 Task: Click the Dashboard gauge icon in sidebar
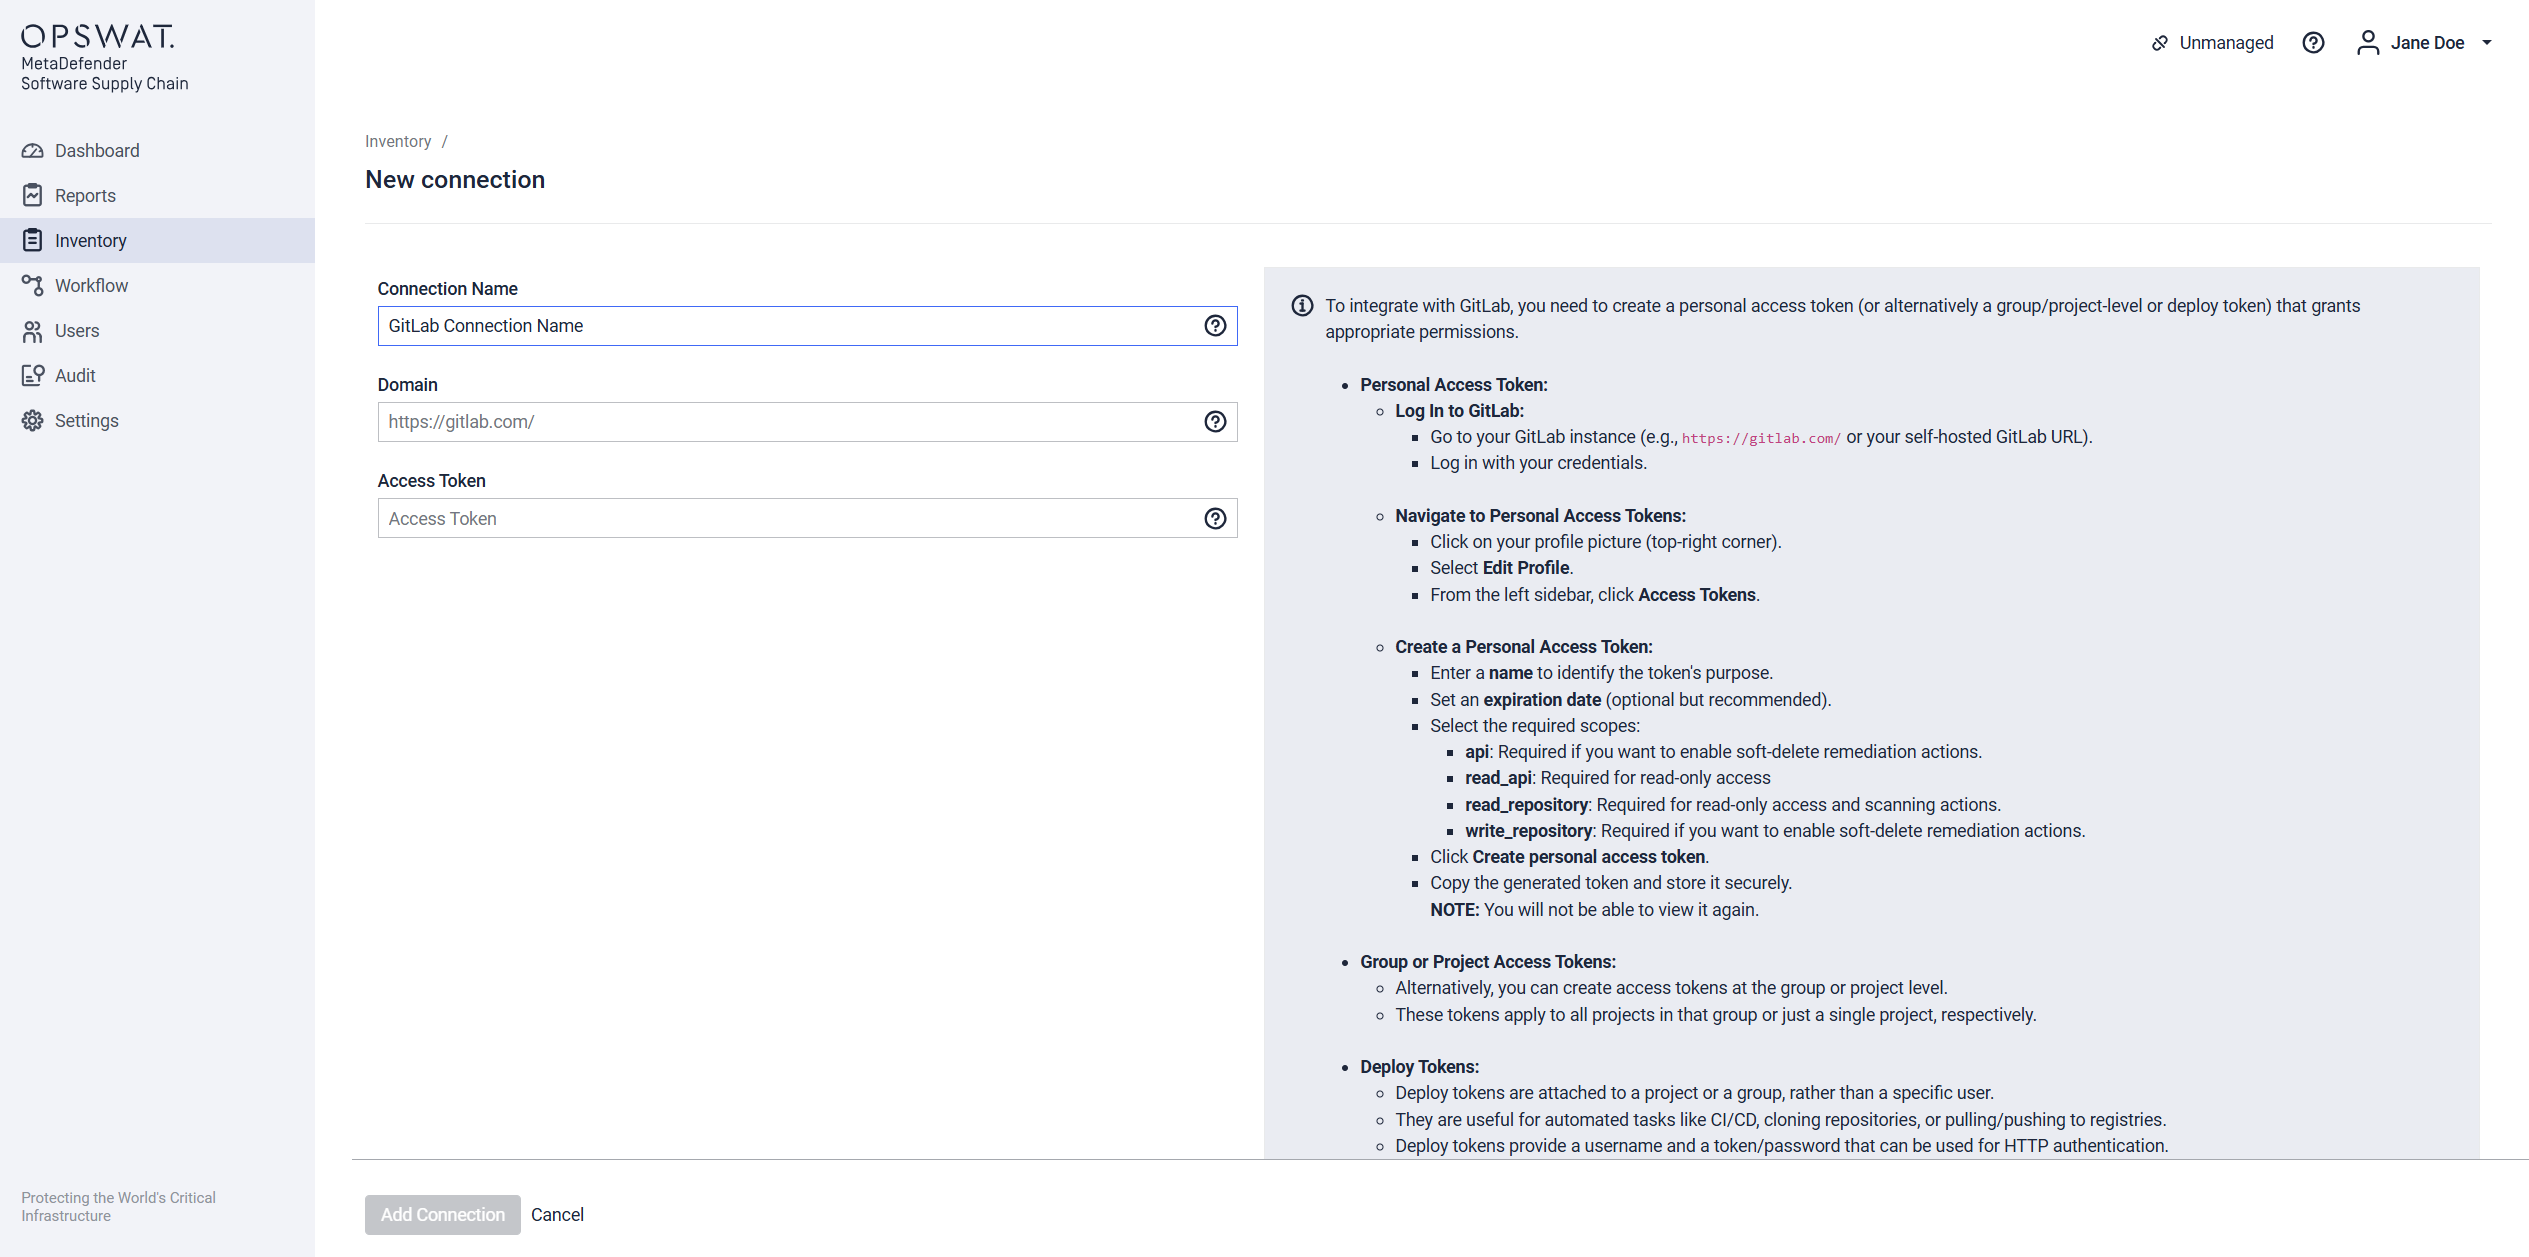click(x=33, y=151)
